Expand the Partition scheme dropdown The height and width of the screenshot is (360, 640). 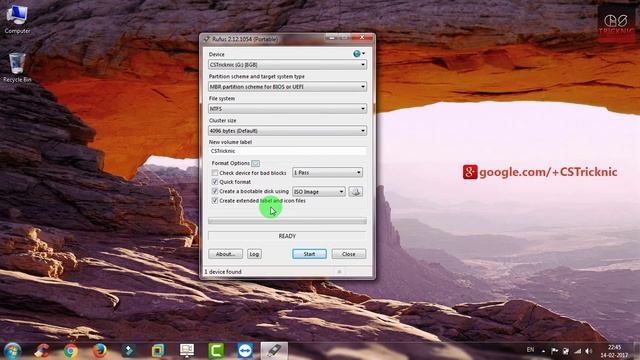[287, 87]
